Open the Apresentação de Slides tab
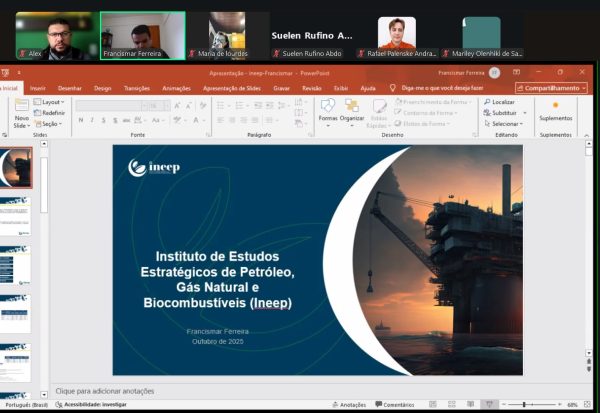Screen dimensions: 600x413 pyautogui.click(x=233, y=88)
